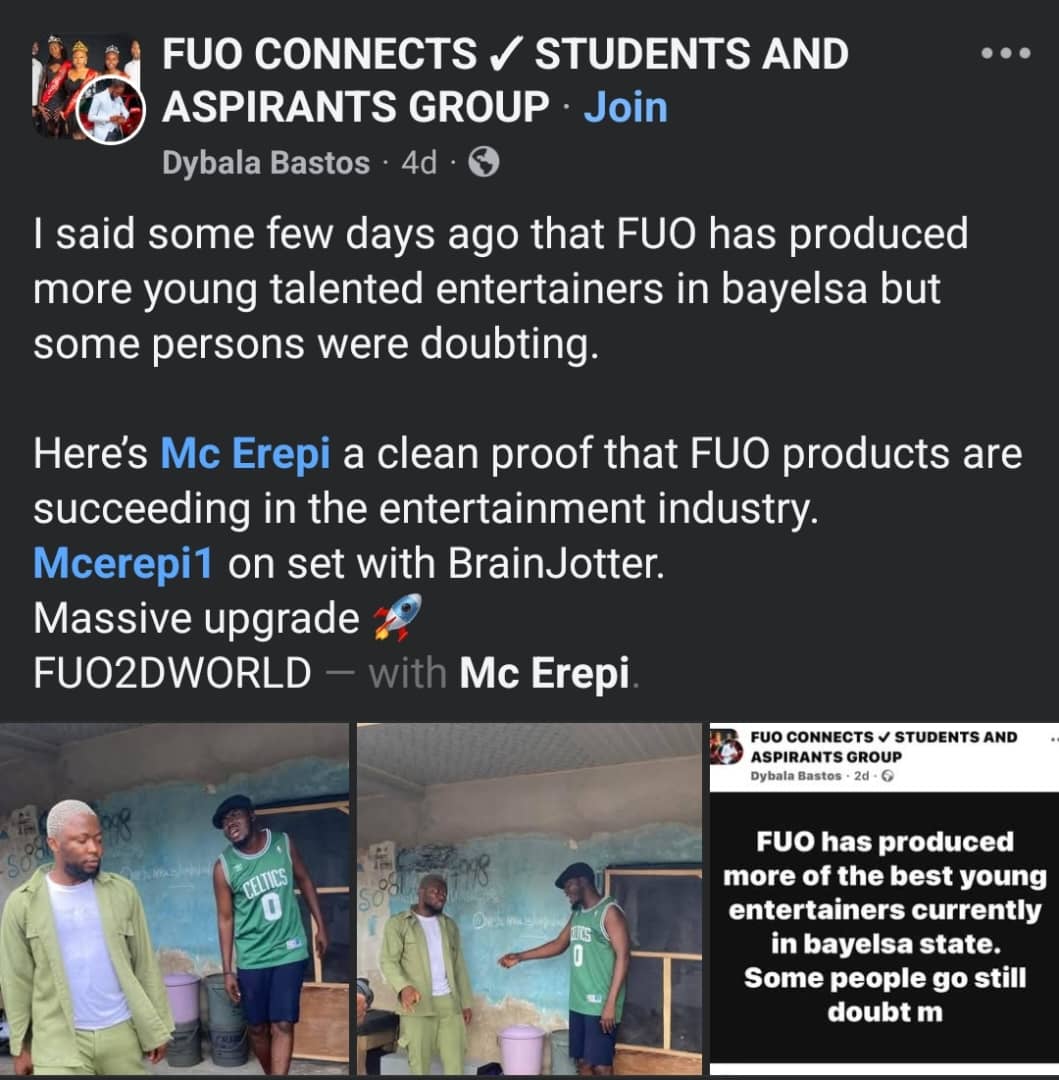Open Dybala Bastos author profile
This screenshot has height=1080, width=1059.
point(266,163)
